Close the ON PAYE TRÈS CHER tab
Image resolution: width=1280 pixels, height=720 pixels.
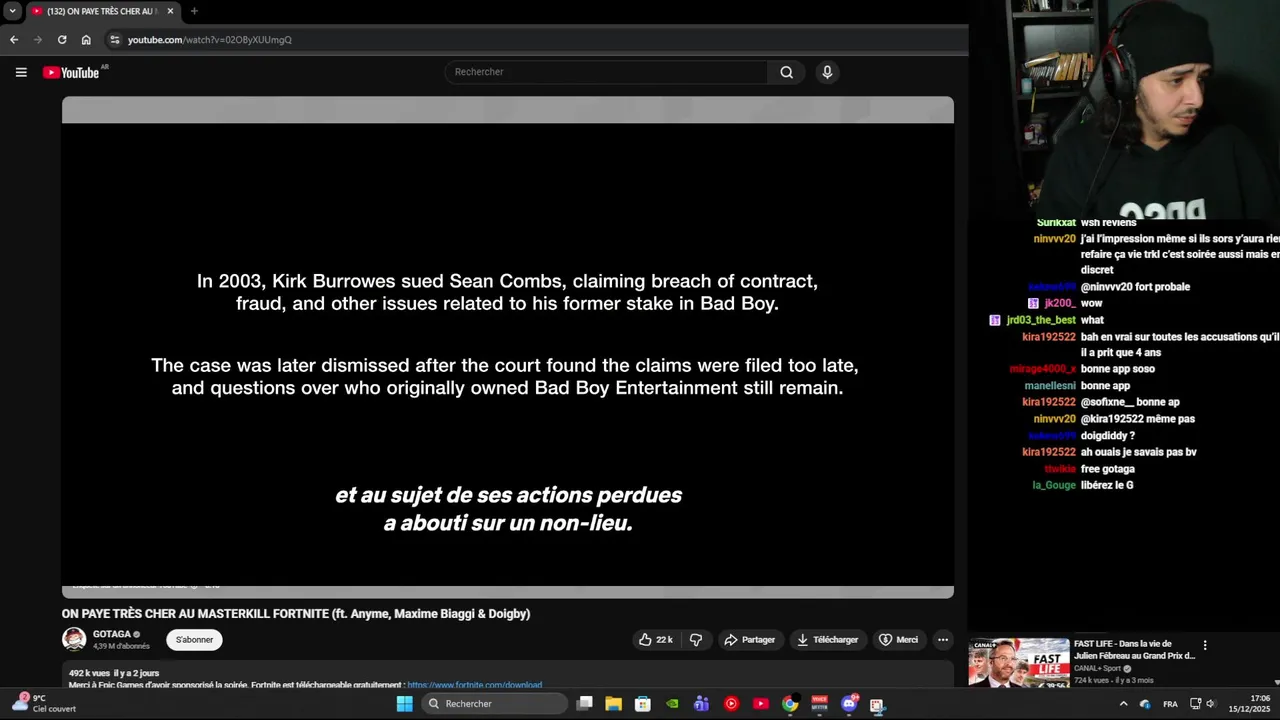click(x=170, y=11)
